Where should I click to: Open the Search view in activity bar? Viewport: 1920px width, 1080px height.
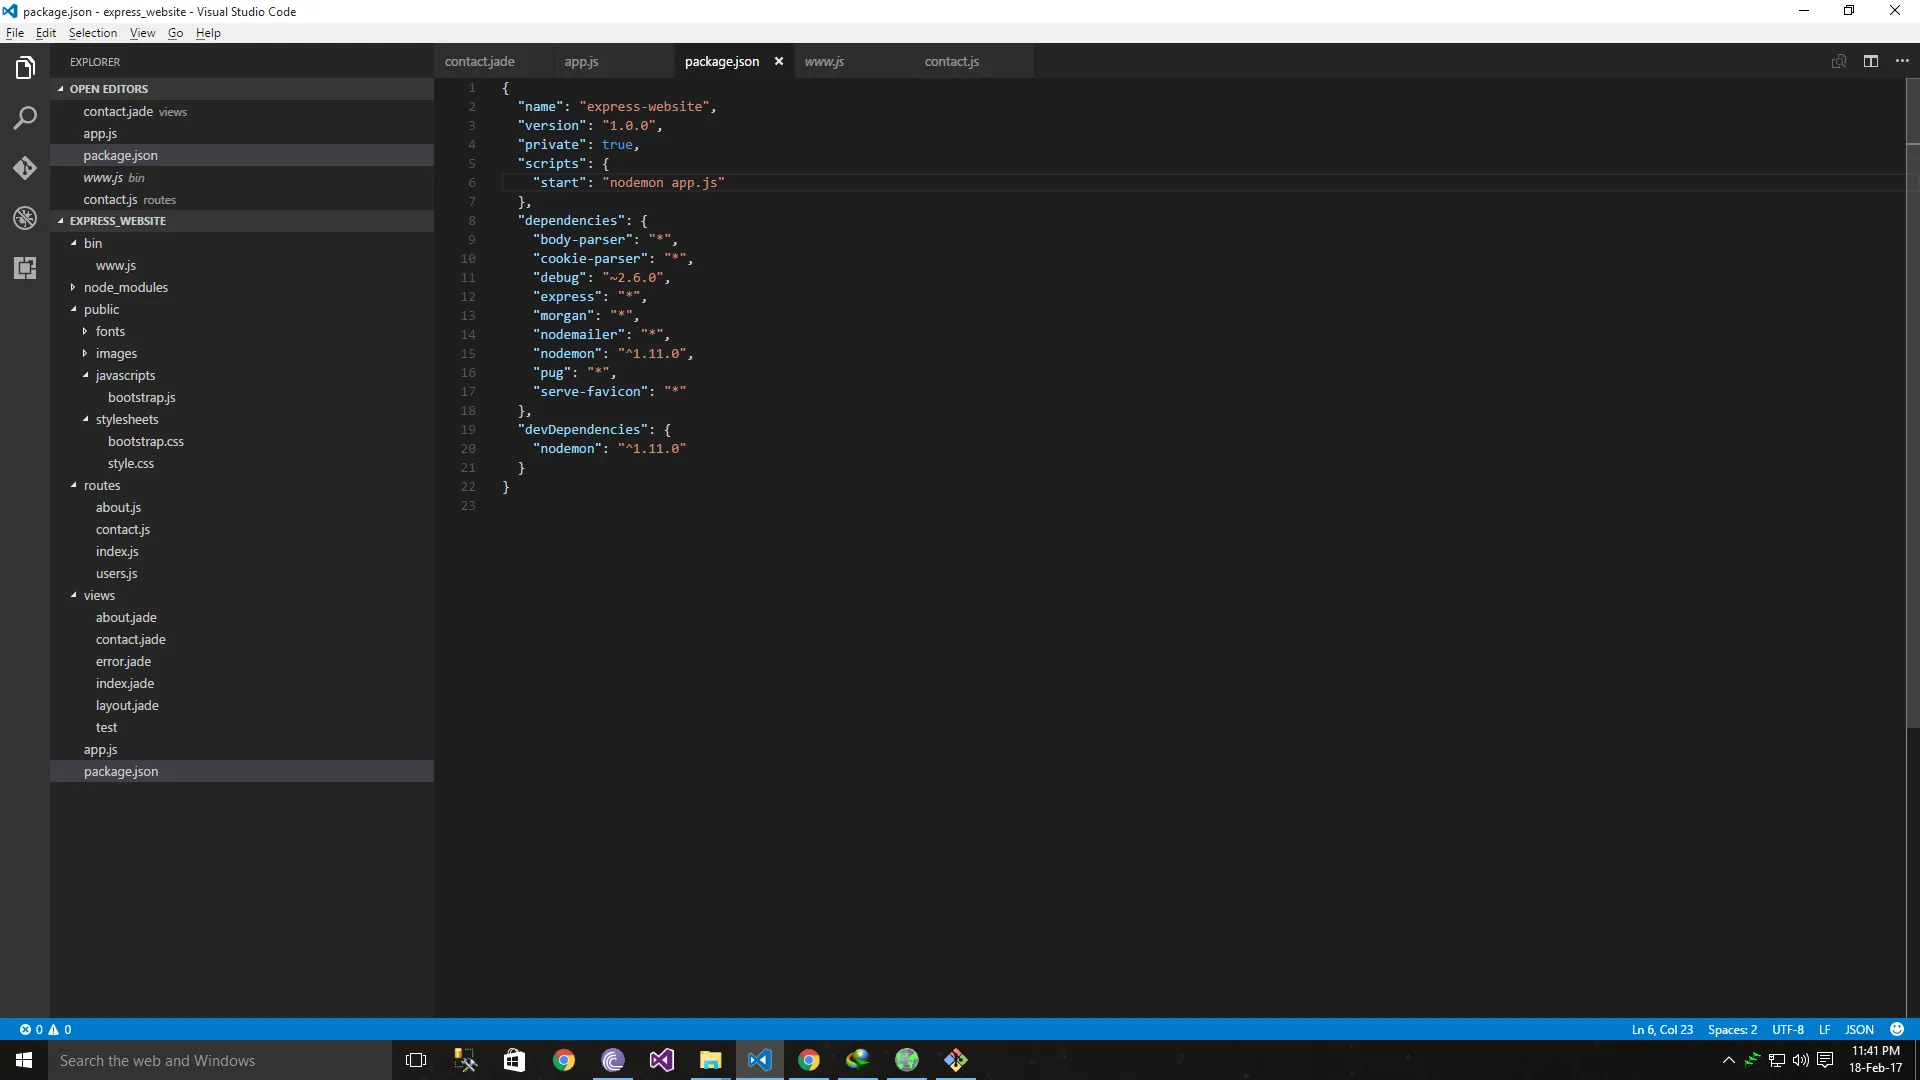pos(25,118)
